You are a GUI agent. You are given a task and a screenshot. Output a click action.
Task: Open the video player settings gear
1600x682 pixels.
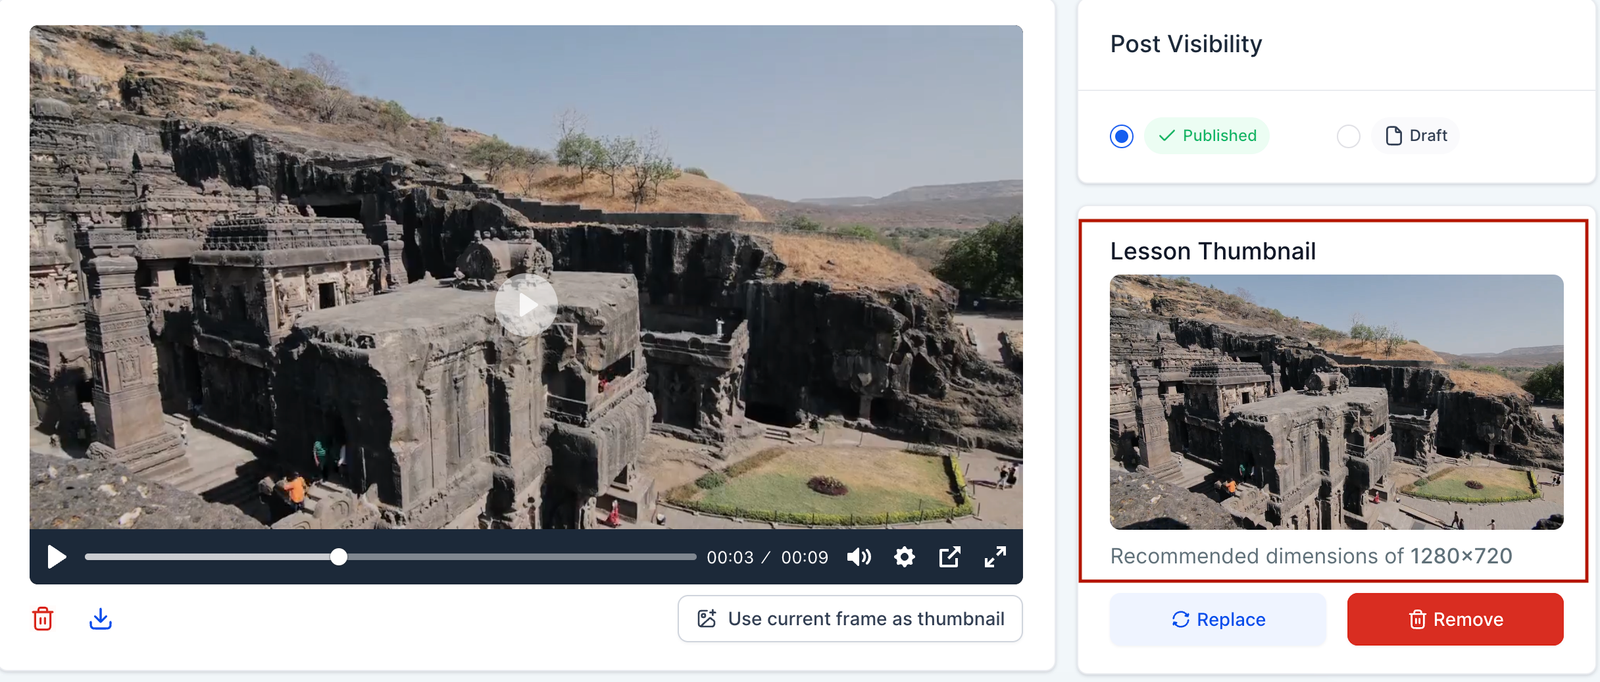coord(904,557)
